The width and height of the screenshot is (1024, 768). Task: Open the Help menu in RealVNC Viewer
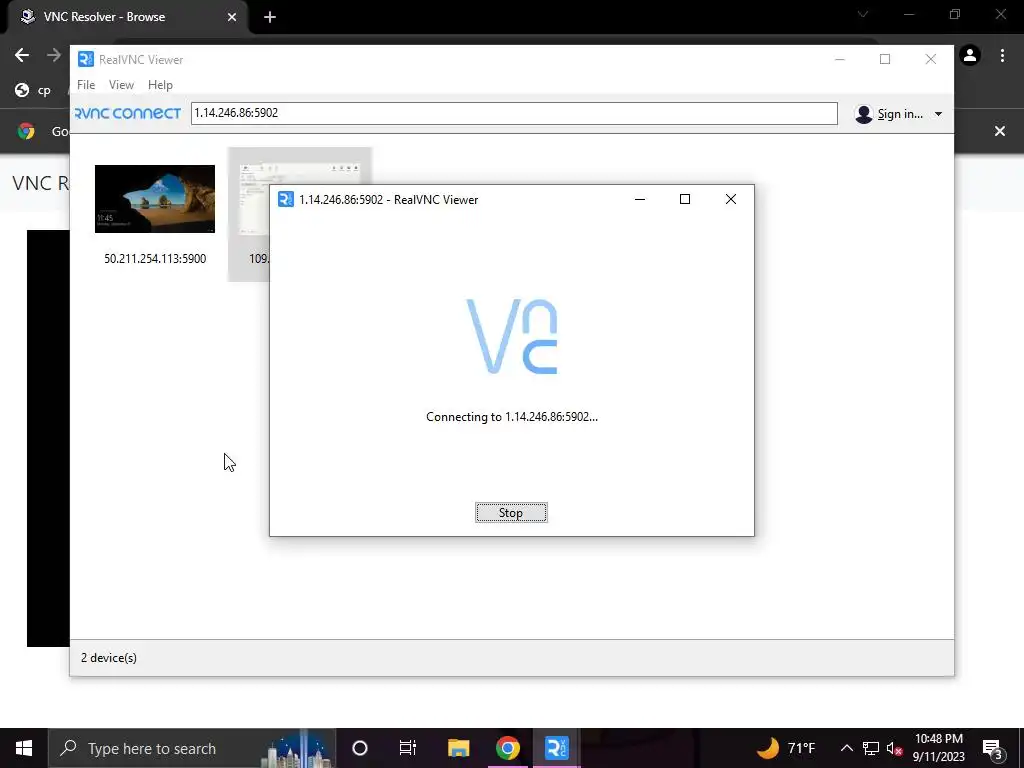160,85
